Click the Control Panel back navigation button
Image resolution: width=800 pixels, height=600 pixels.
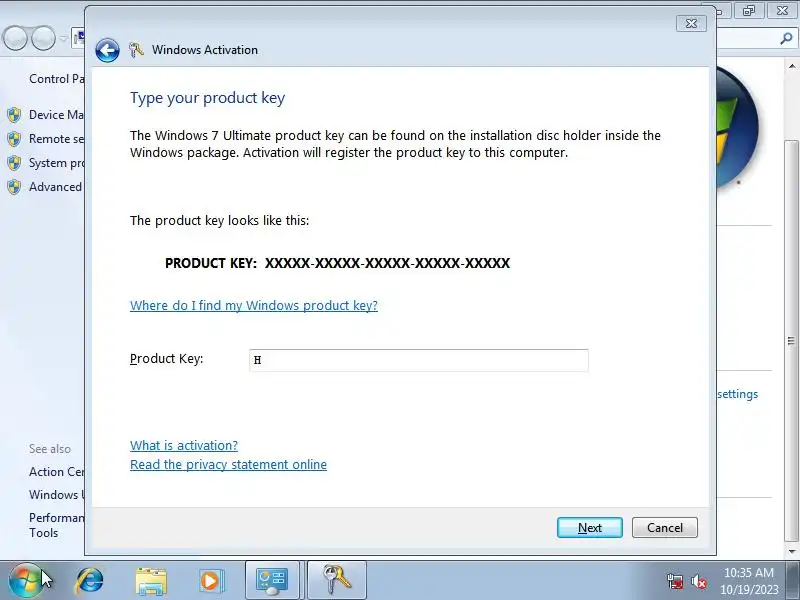coord(15,38)
